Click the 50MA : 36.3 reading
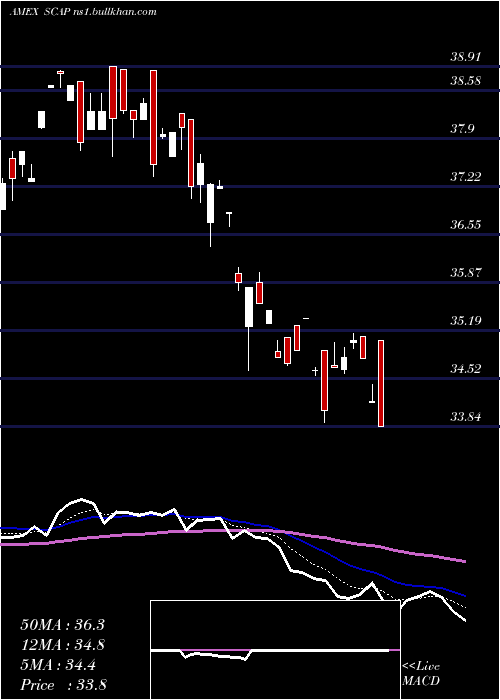 pyautogui.click(x=62, y=625)
